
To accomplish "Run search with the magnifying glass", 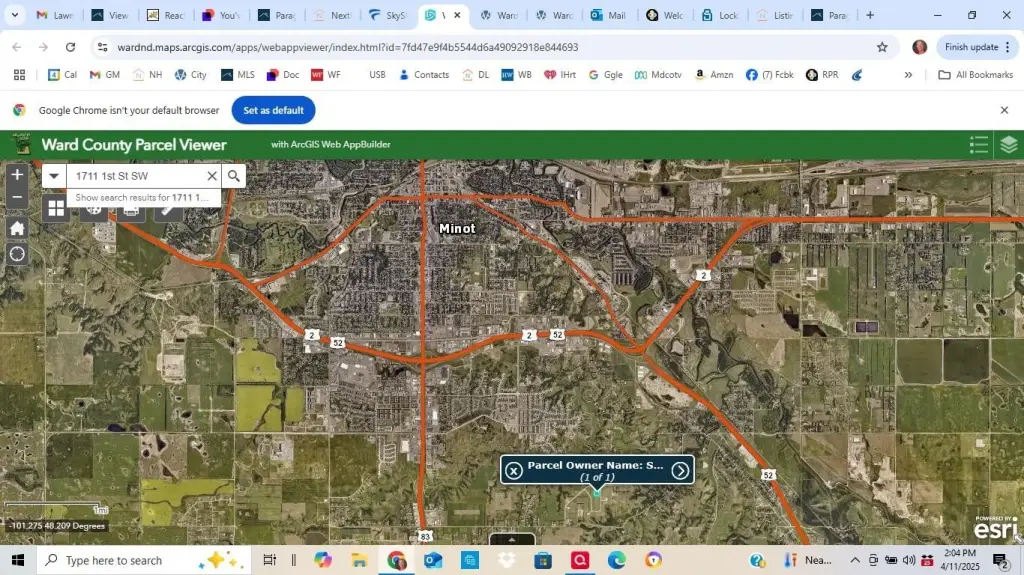I will (x=234, y=176).
